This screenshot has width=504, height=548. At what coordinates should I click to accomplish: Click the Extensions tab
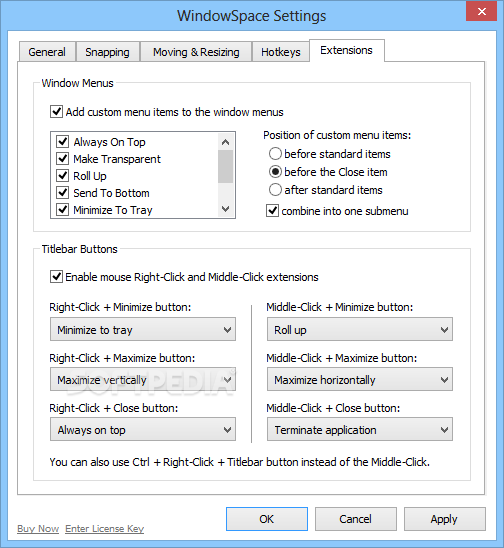pyautogui.click(x=347, y=50)
